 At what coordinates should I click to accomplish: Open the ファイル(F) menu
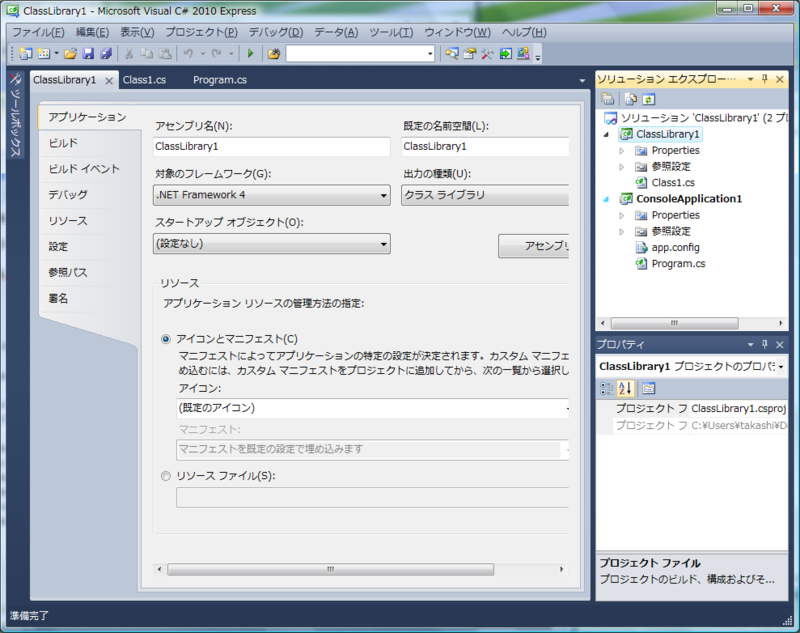pos(38,33)
